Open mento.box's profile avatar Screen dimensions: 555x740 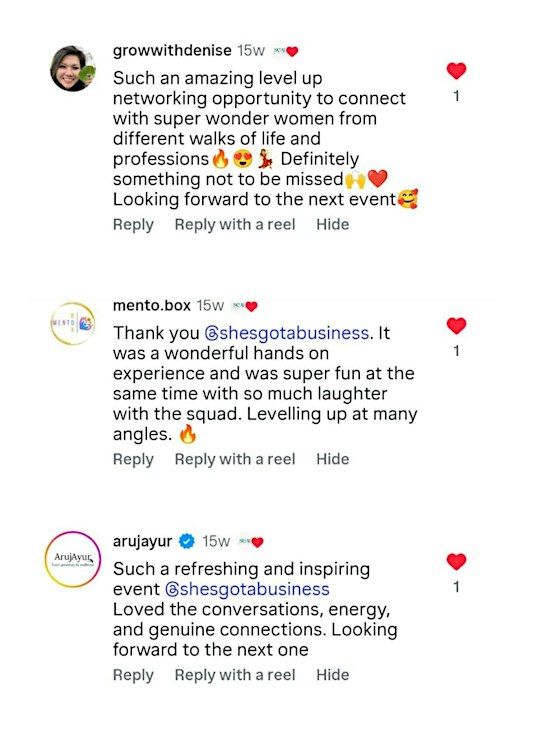tap(73, 323)
